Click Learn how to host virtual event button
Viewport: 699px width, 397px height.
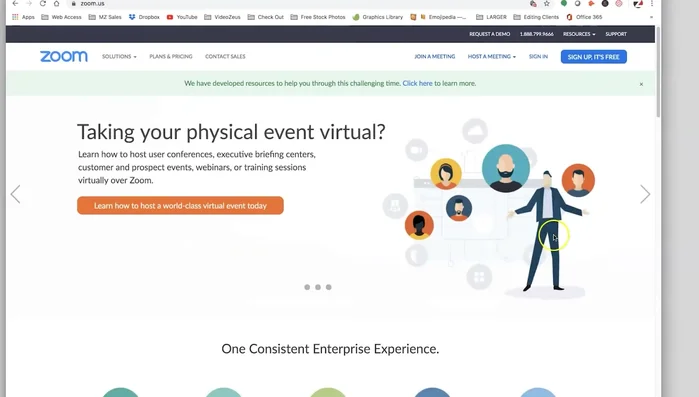click(x=180, y=205)
